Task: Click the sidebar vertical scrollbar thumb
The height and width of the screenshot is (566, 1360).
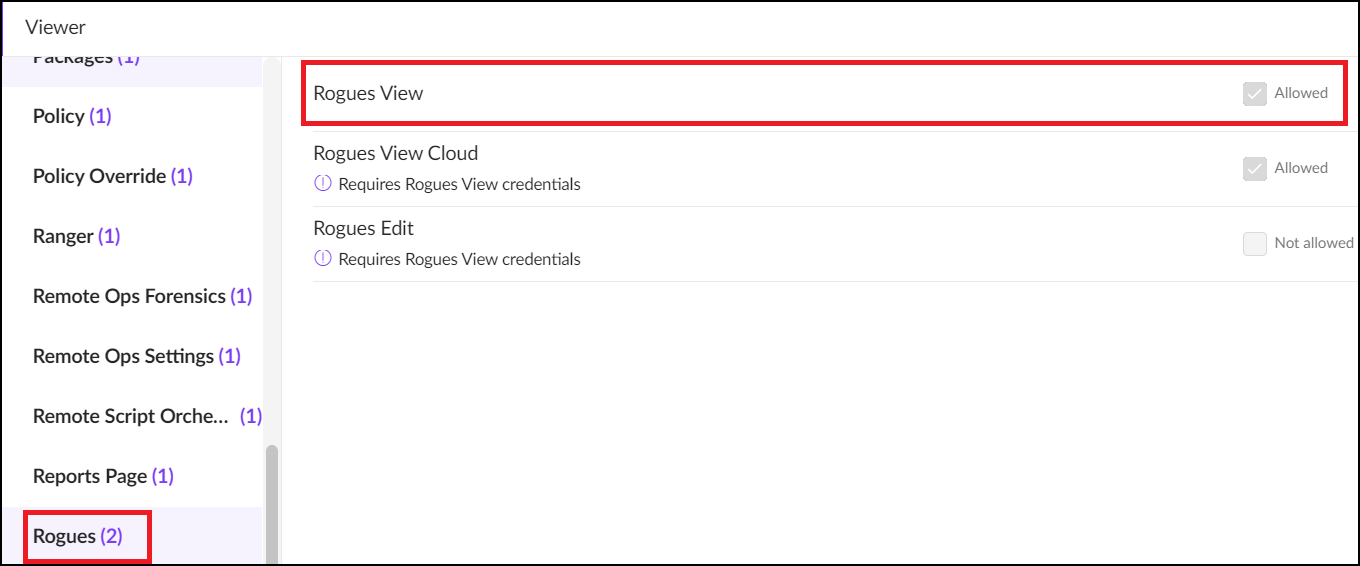Action: pyautogui.click(x=271, y=505)
